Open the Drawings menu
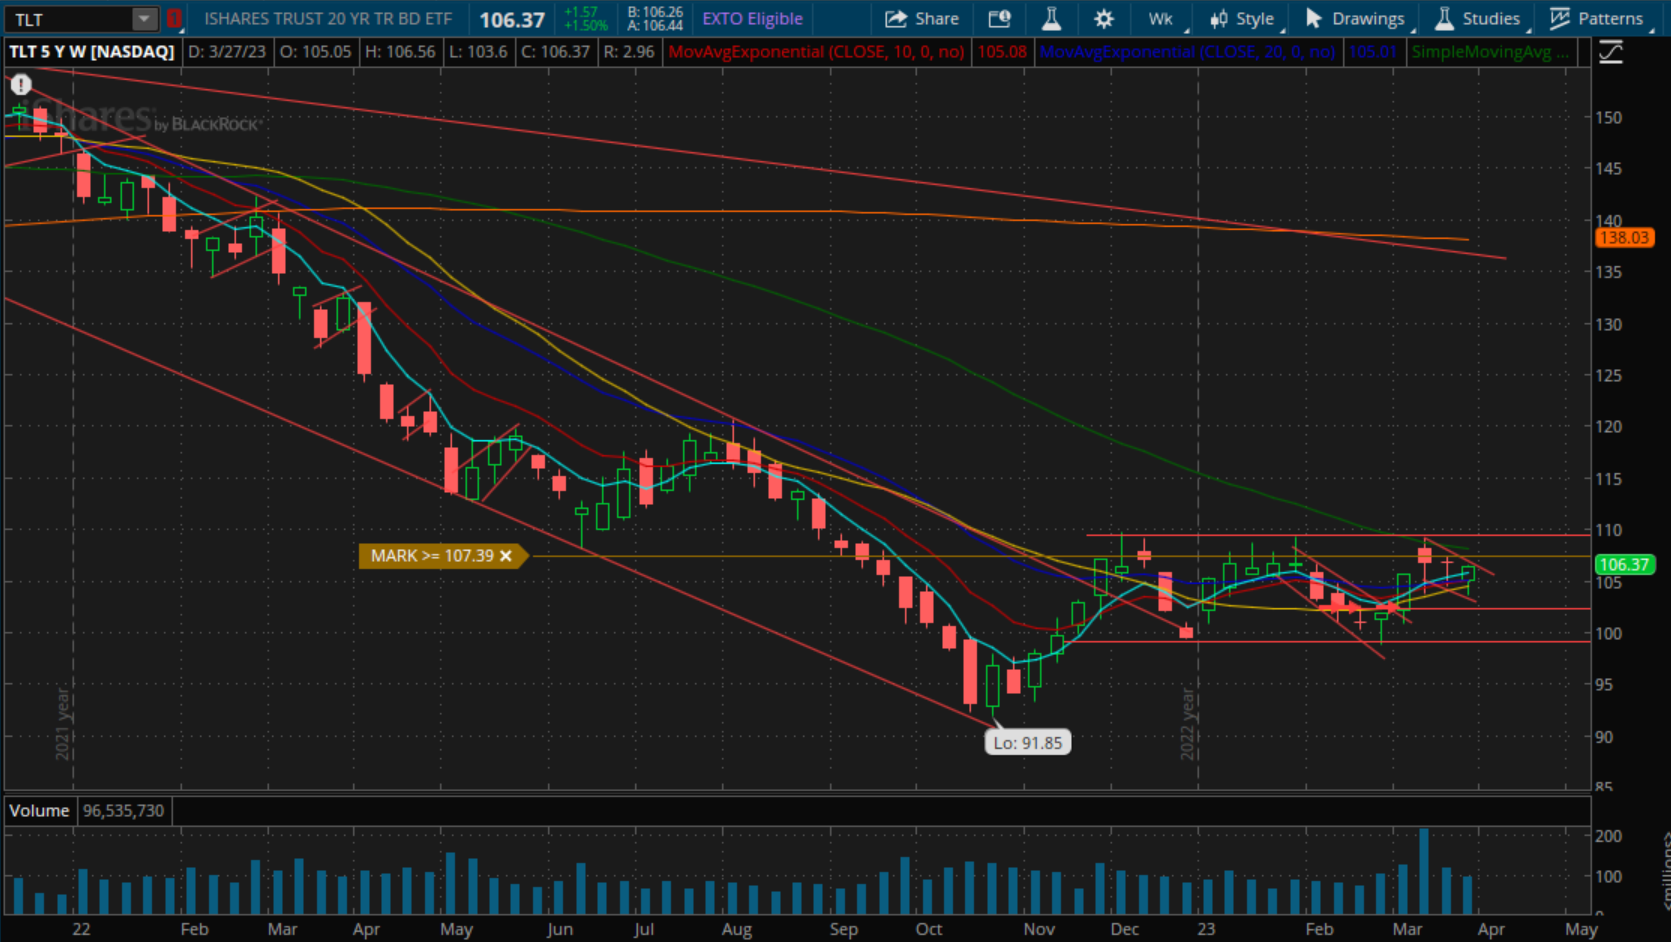 (1357, 19)
